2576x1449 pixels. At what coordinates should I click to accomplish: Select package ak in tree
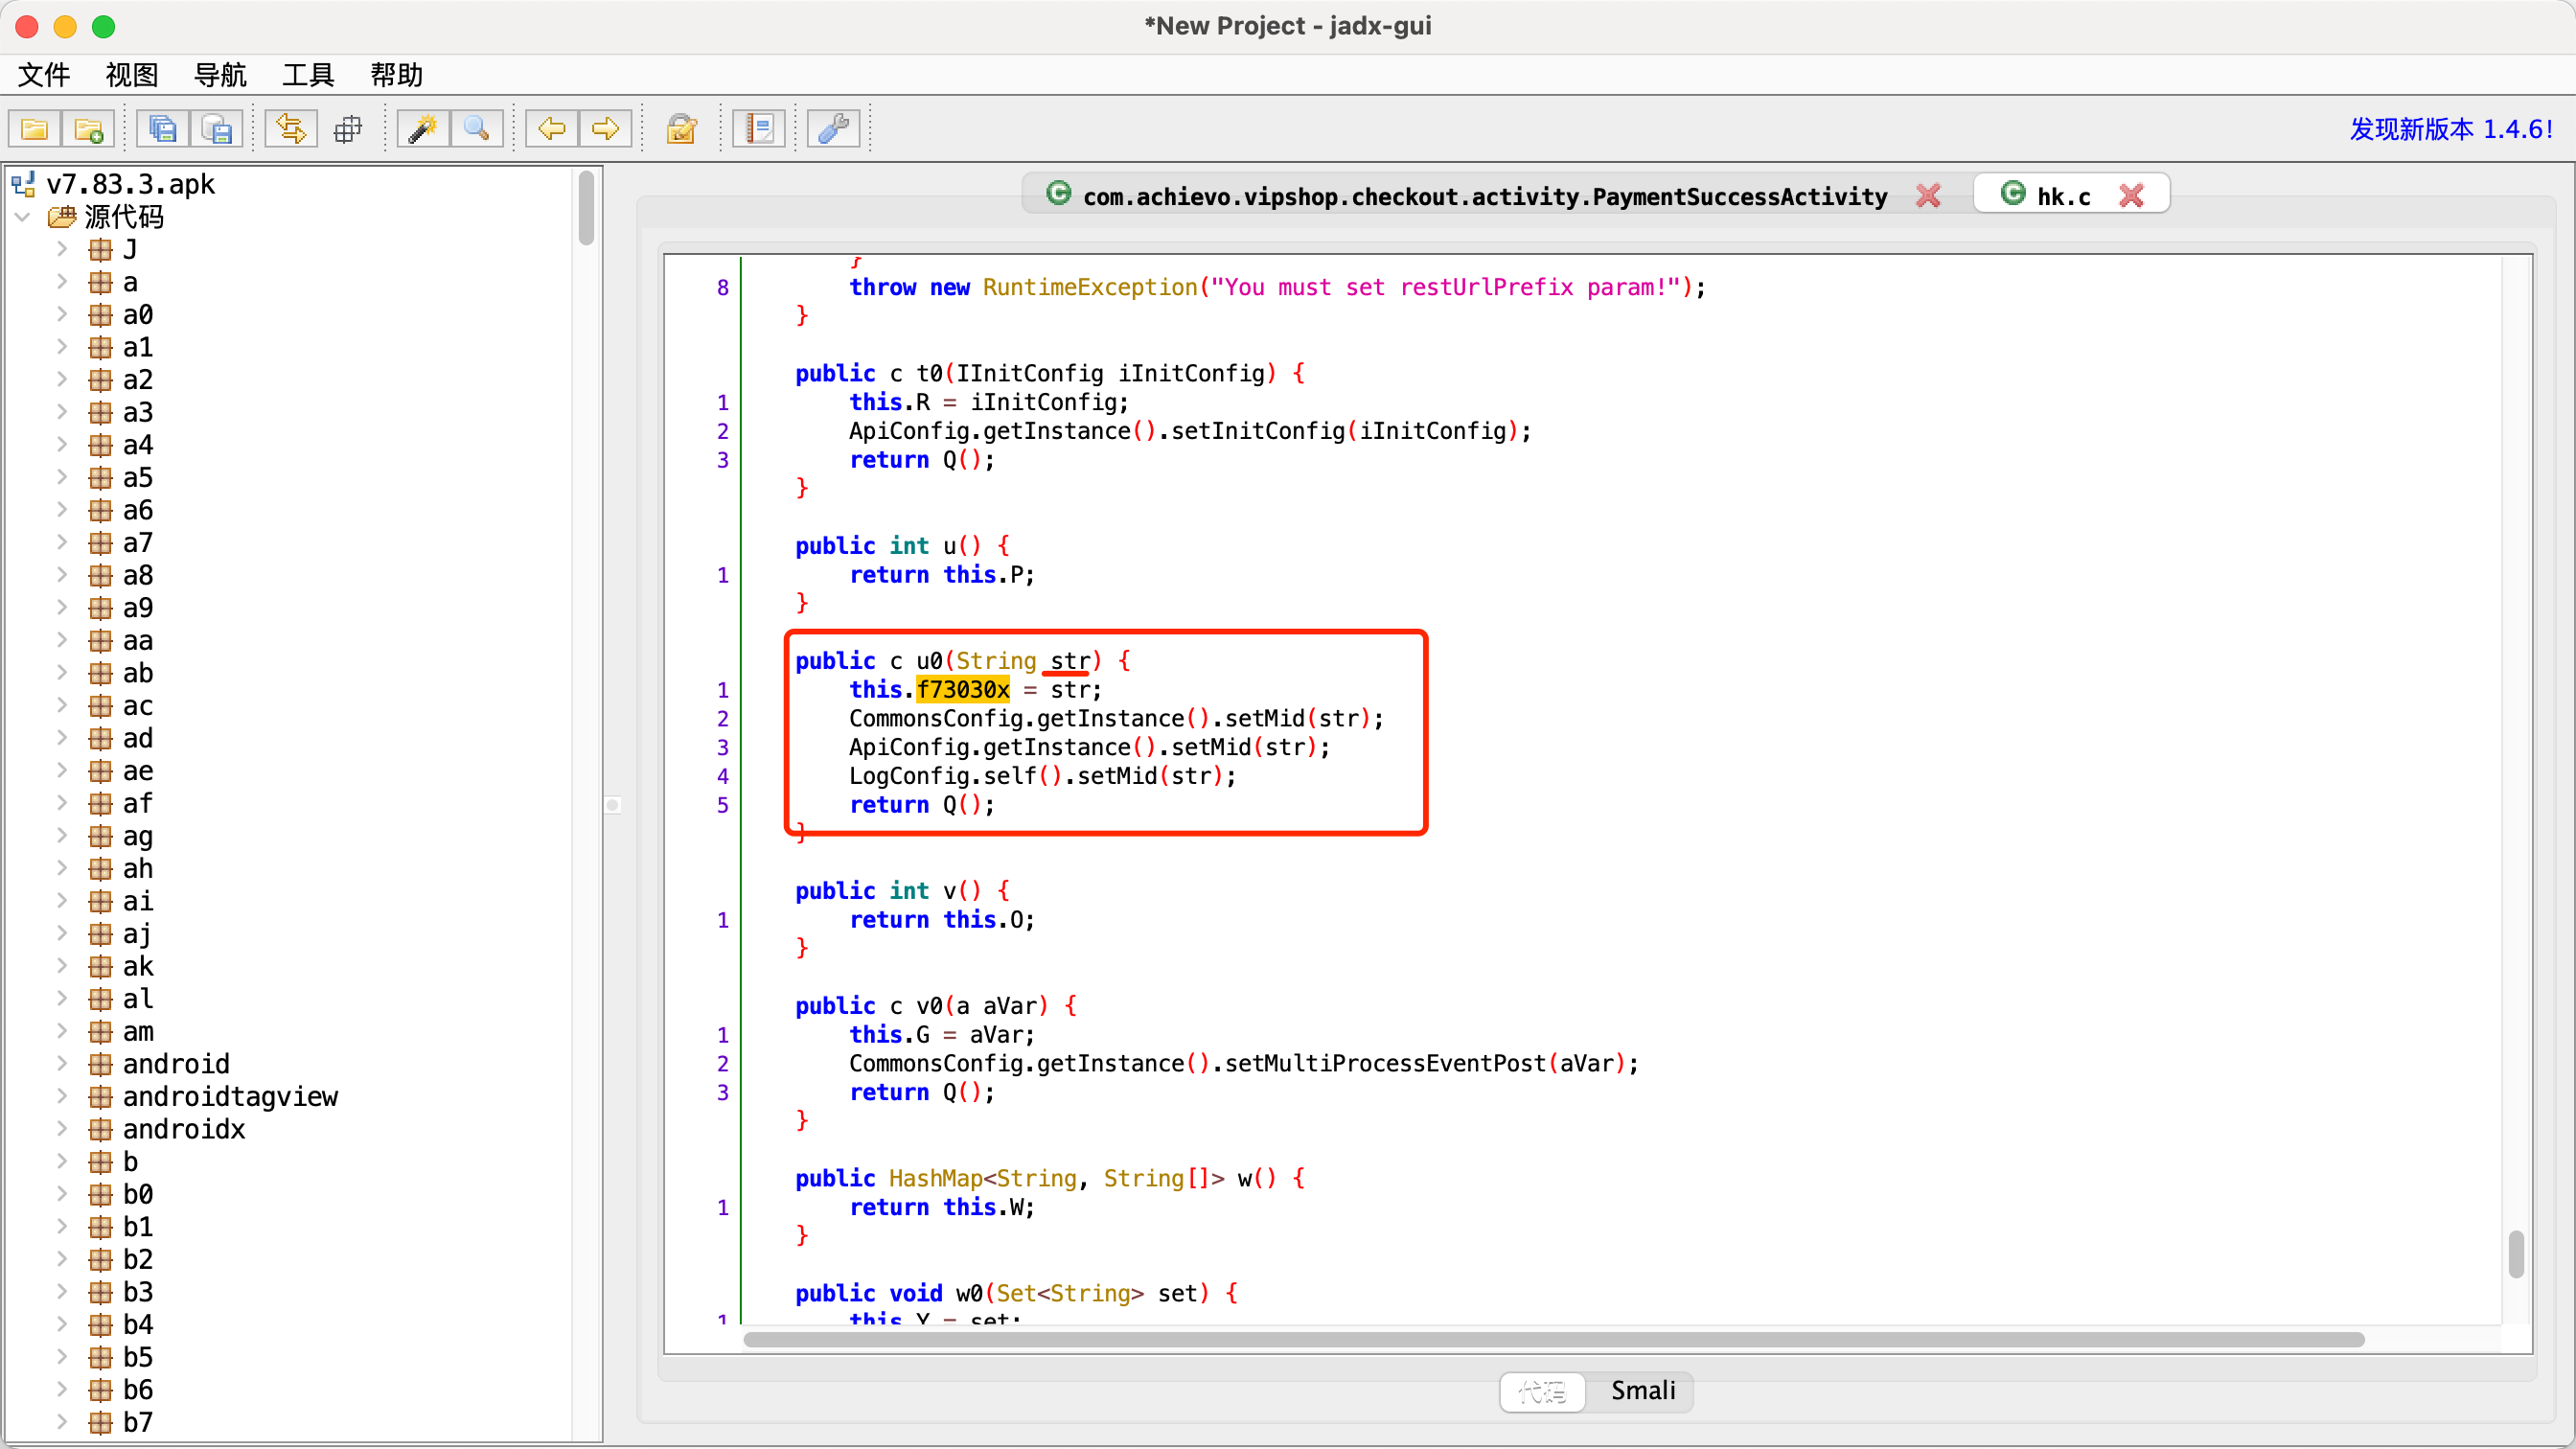[x=138, y=967]
